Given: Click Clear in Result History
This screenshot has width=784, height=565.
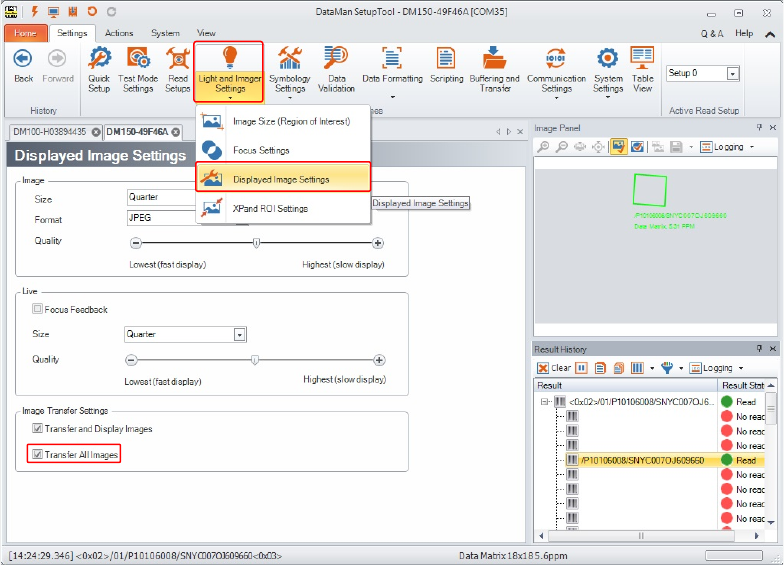Looking at the screenshot, I should 554,368.
